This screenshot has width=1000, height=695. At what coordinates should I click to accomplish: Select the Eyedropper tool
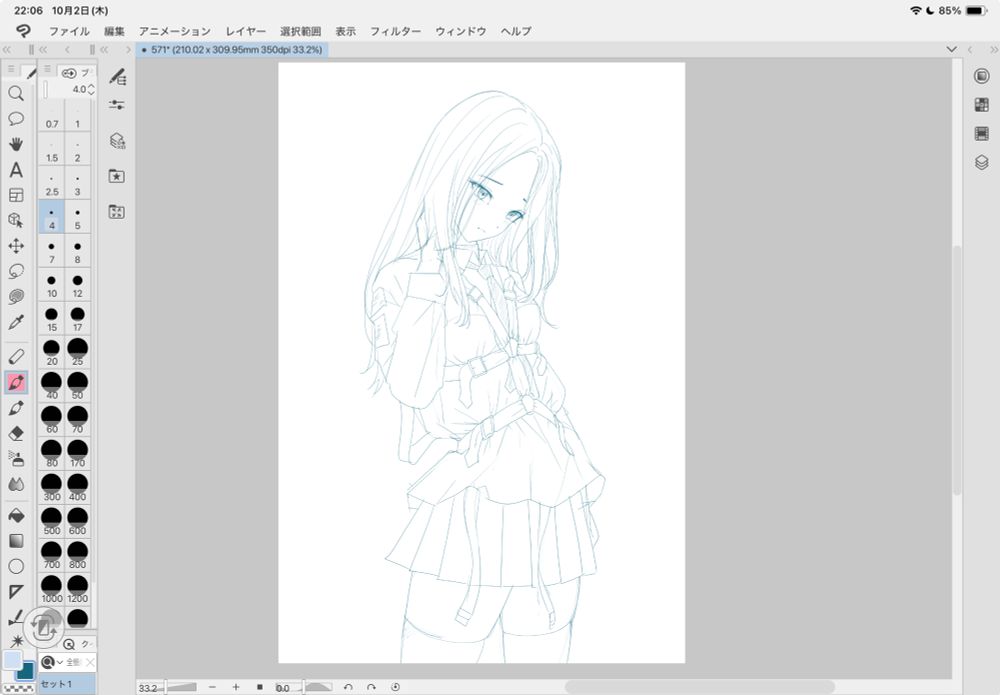(x=16, y=322)
